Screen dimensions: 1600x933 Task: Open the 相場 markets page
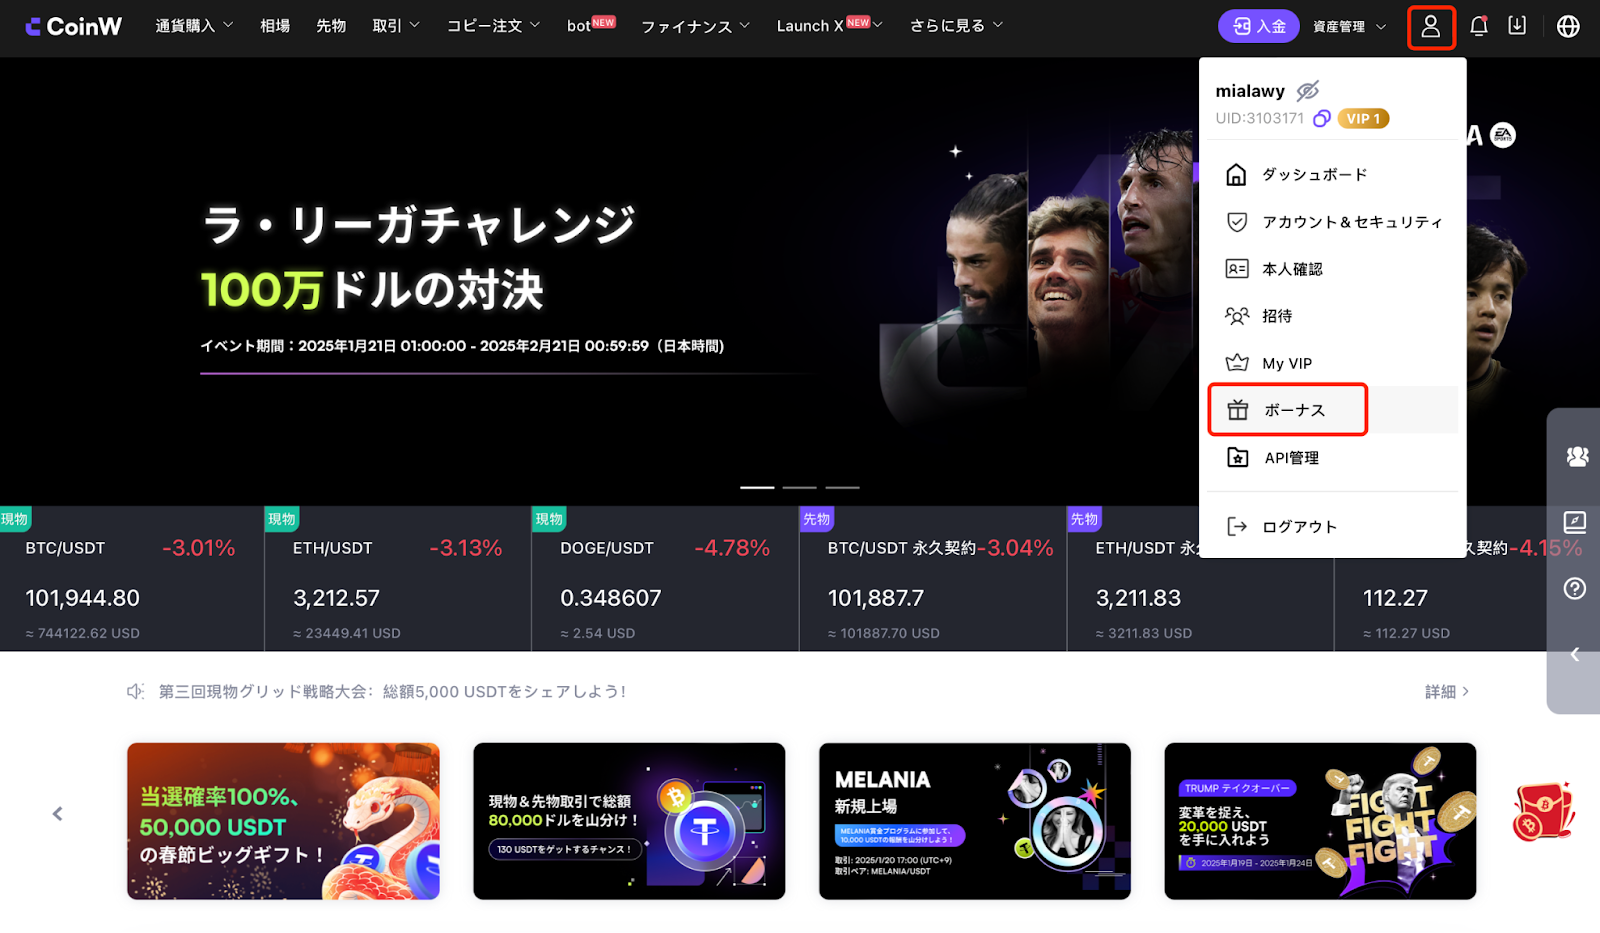[x=275, y=26]
